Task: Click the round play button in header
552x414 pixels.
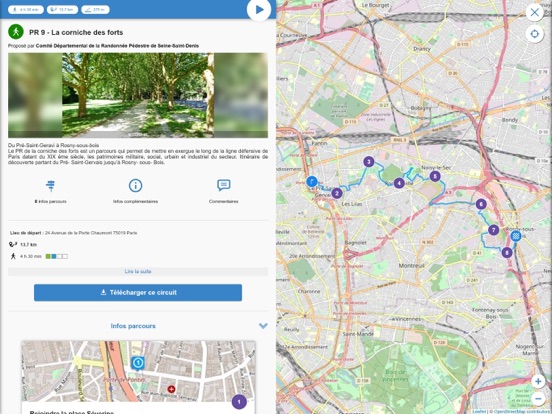Action: pos(259,10)
